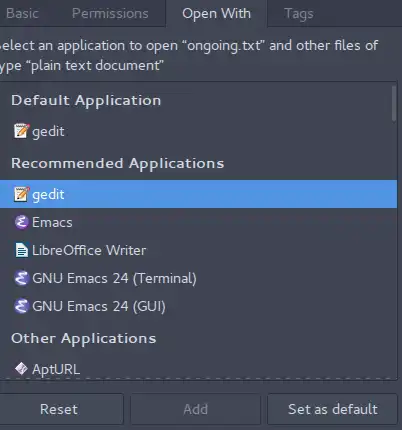Select LibreOffice Writer from the list

click(x=198, y=250)
